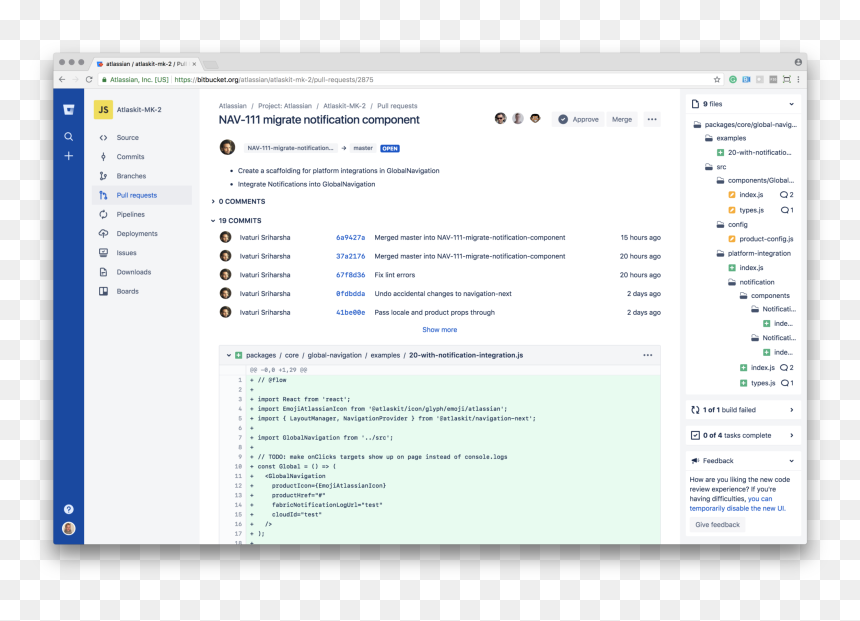The image size is (860, 621).
Task: Open commit 41be00e
Action: (x=350, y=313)
